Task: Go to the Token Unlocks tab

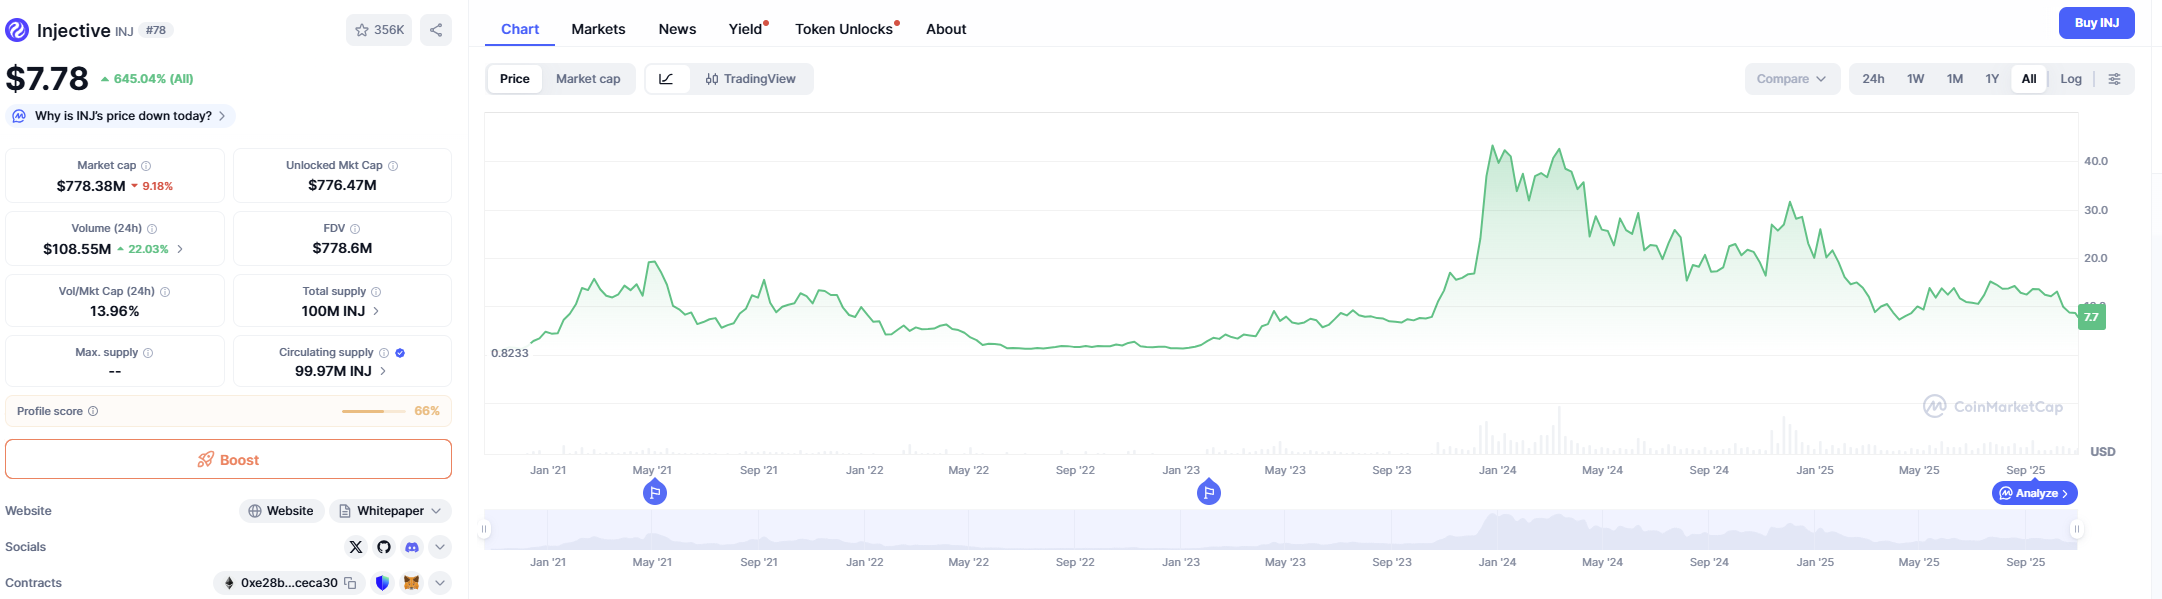Action: [x=844, y=29]
